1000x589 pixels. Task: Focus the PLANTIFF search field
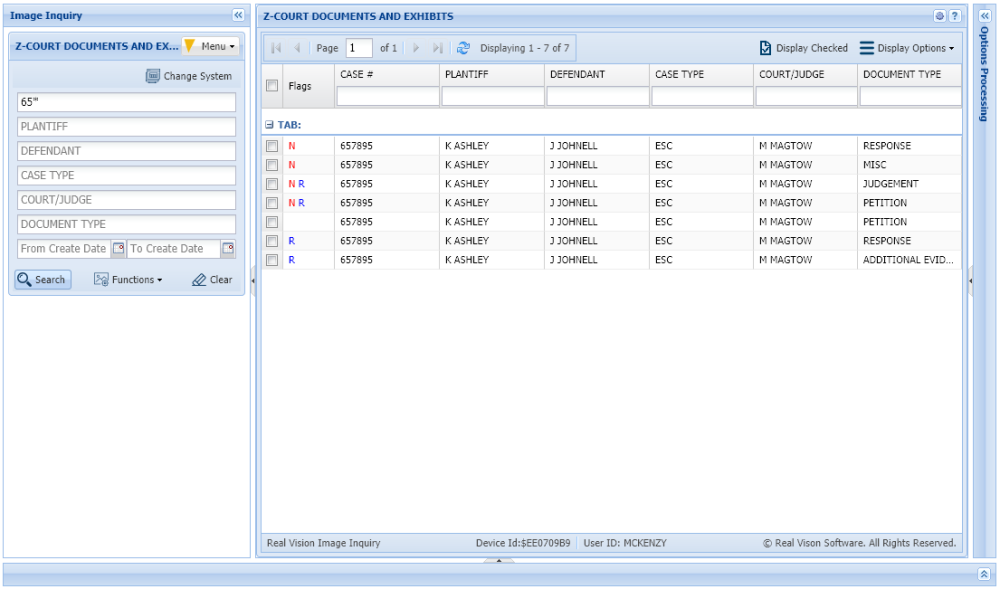click(126, 126)
